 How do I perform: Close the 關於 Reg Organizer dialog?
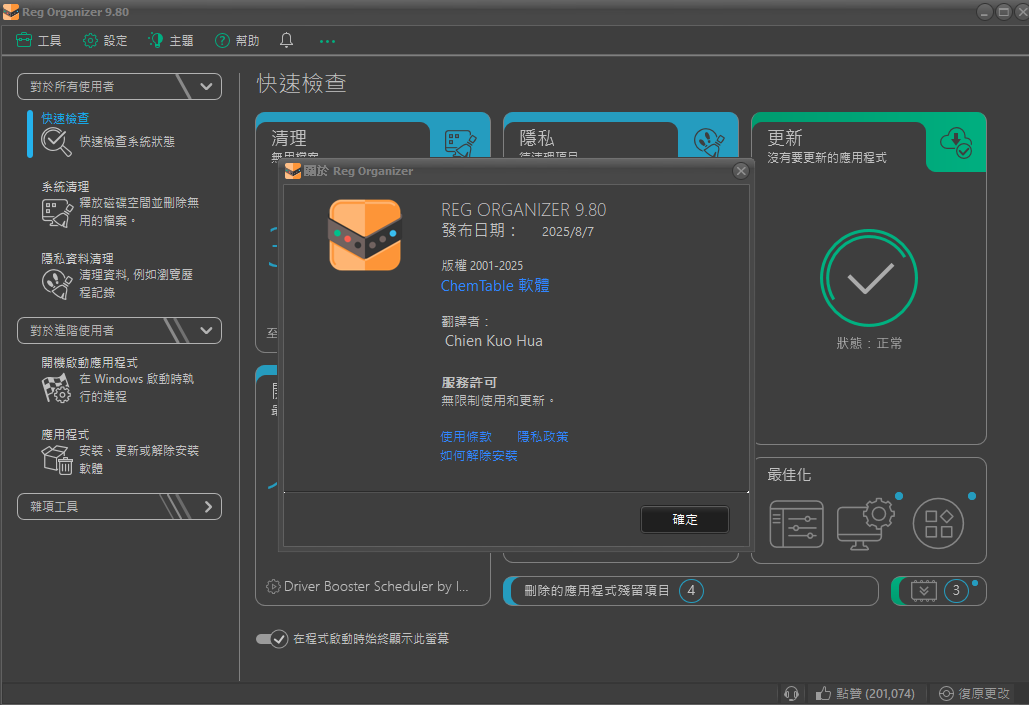point(741,171)
